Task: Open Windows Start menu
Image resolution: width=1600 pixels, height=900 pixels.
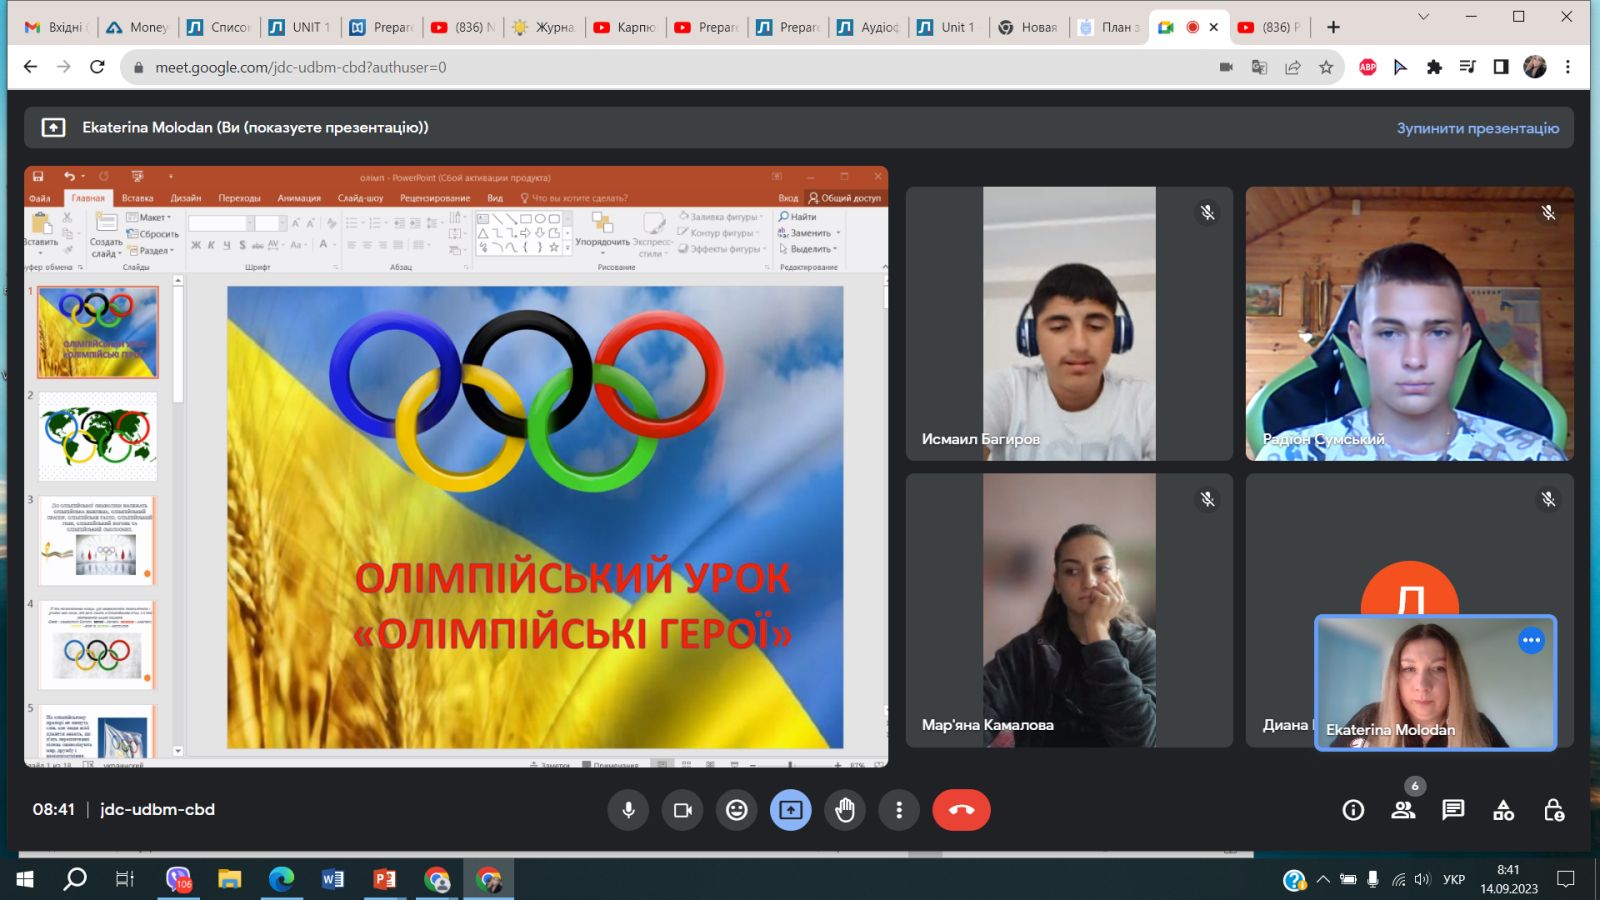Action: [25, 879]
